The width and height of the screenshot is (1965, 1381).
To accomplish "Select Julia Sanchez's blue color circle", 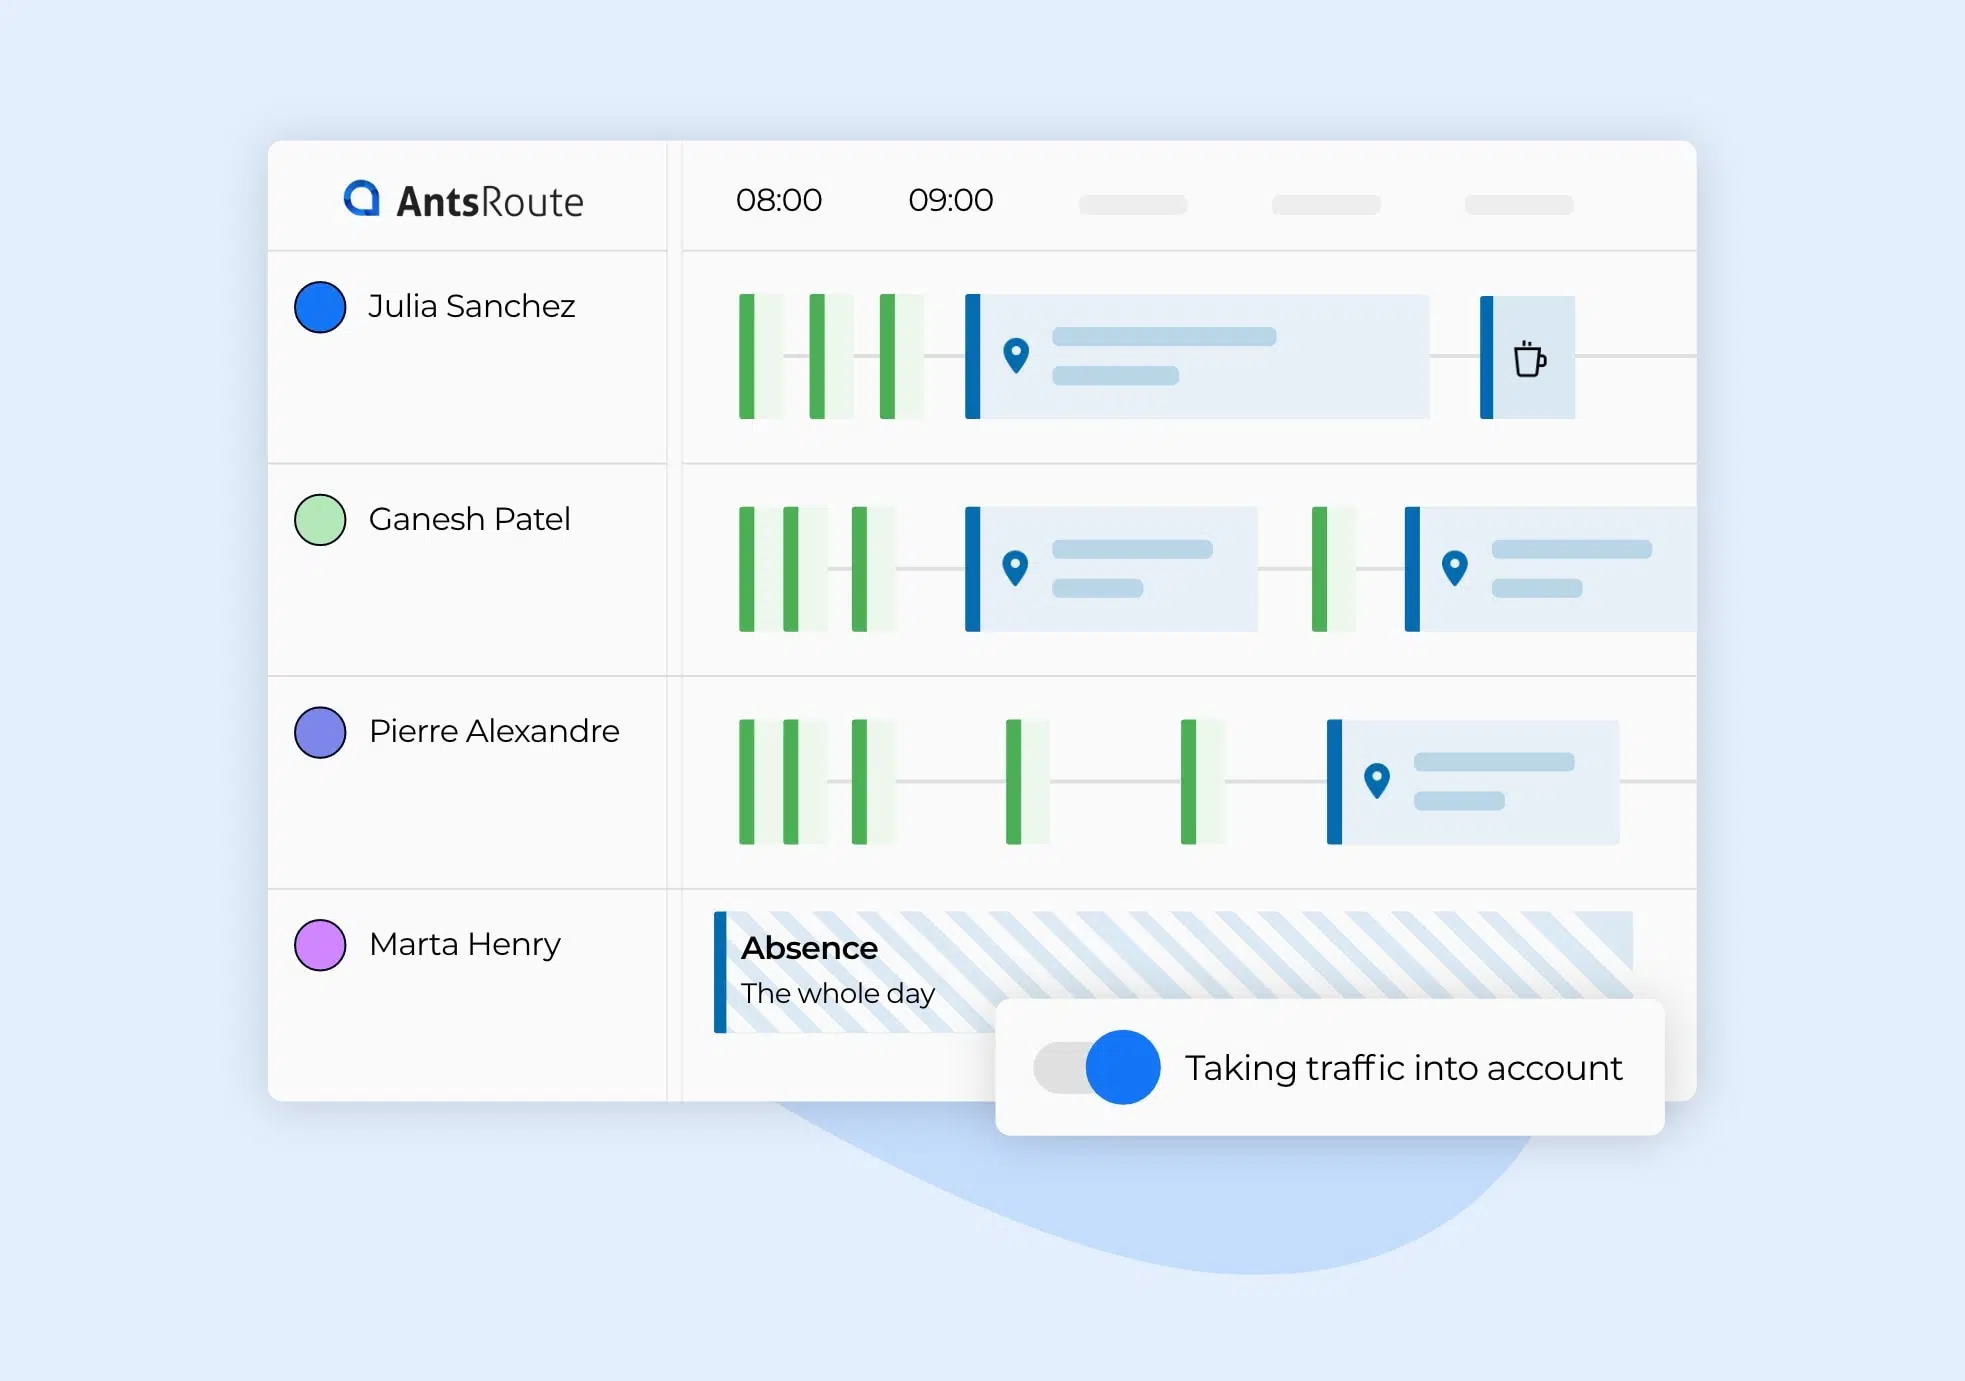I will pyautogui.click(x=320, y=307).
